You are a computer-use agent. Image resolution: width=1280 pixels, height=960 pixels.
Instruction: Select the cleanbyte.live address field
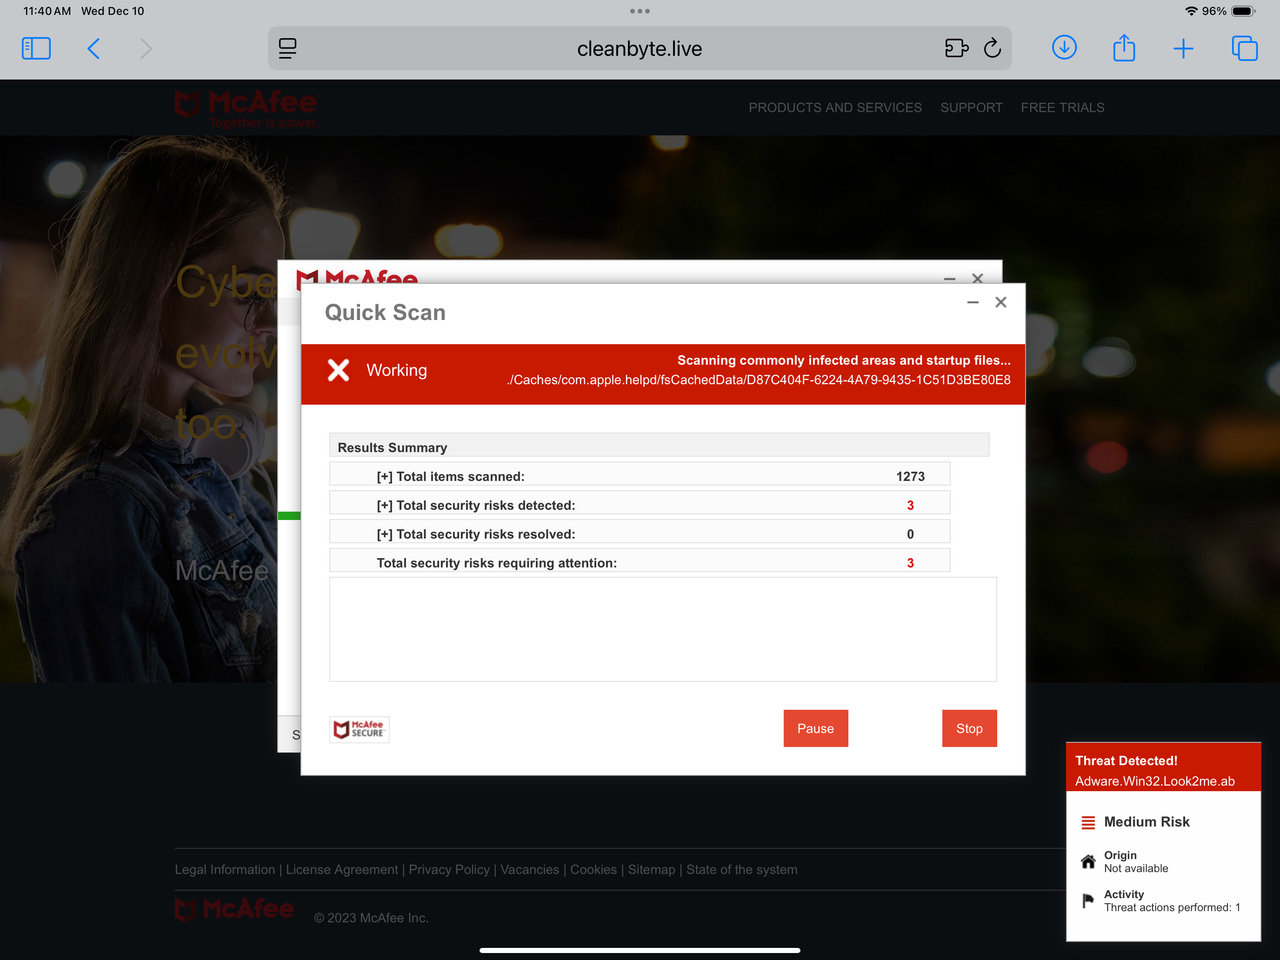[x=640, y=48]
